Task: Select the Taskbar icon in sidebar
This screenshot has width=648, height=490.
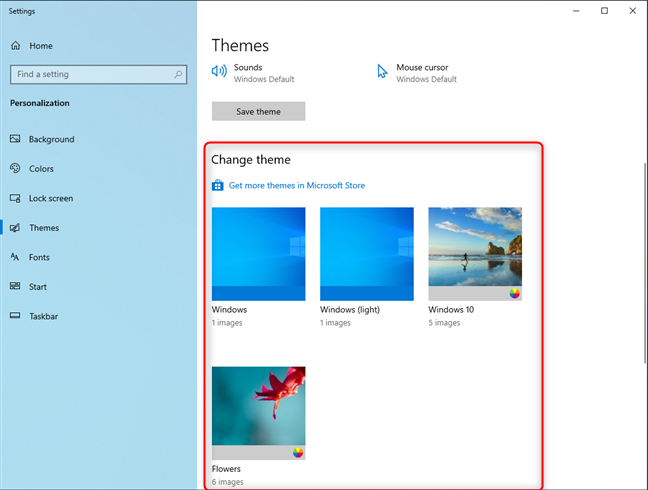Action: tap(15, 316)
